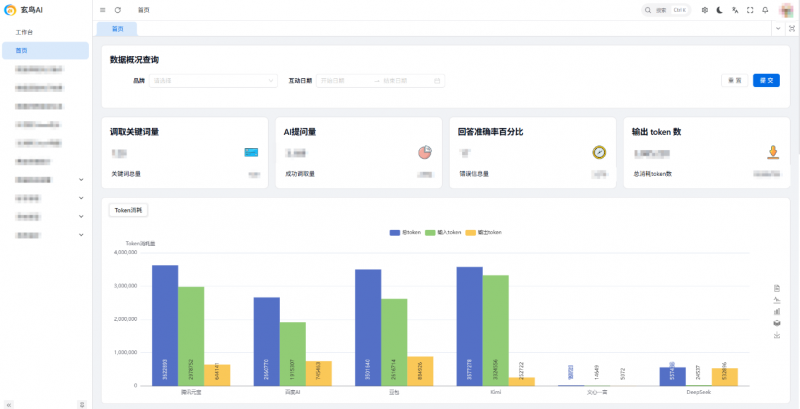Click the refresh icon in top bar

click(118, 10)
